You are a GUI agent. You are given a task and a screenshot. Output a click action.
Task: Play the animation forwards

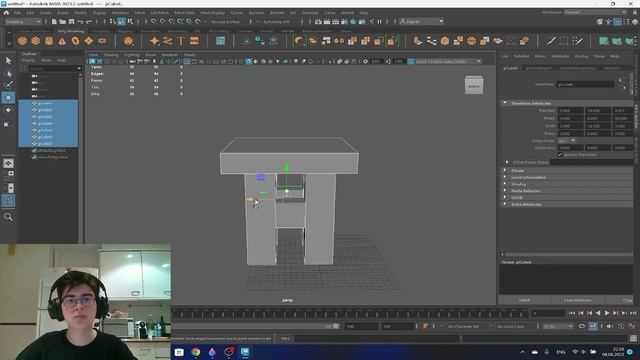pyautogui.click(x=607, y=313)
